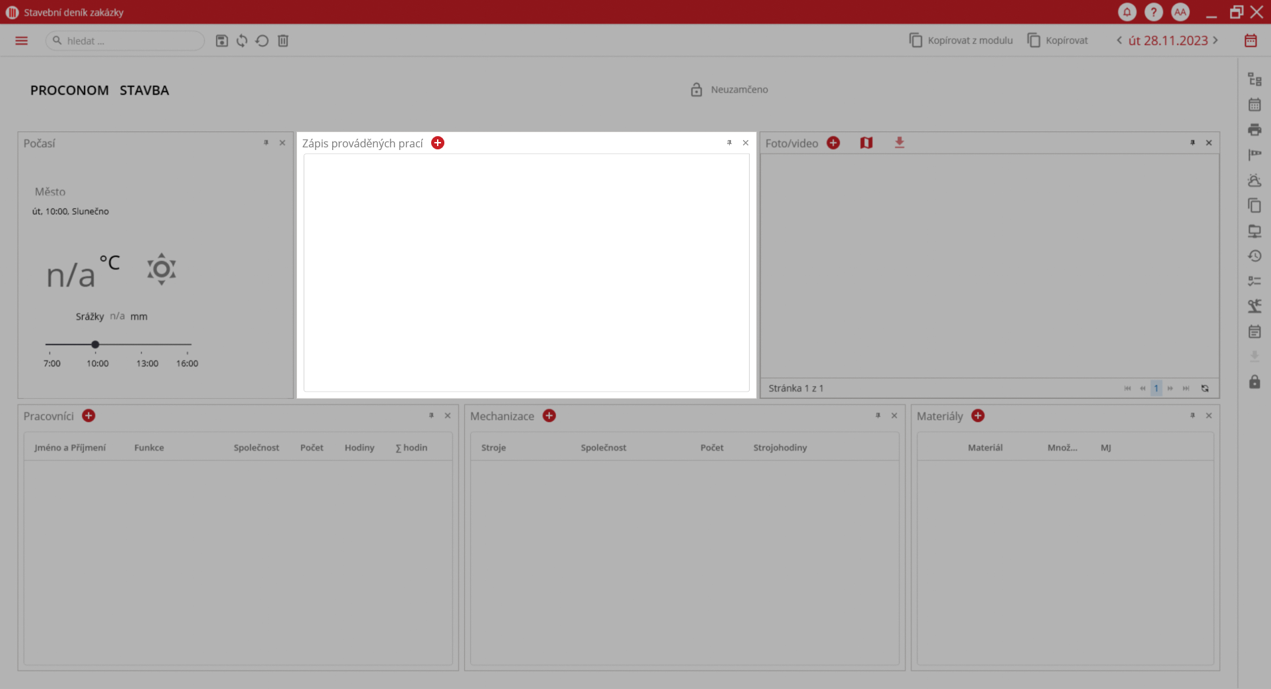Click the weather time slider handle
This screenshot has height=689, width=1271.
tap(95, 344)
